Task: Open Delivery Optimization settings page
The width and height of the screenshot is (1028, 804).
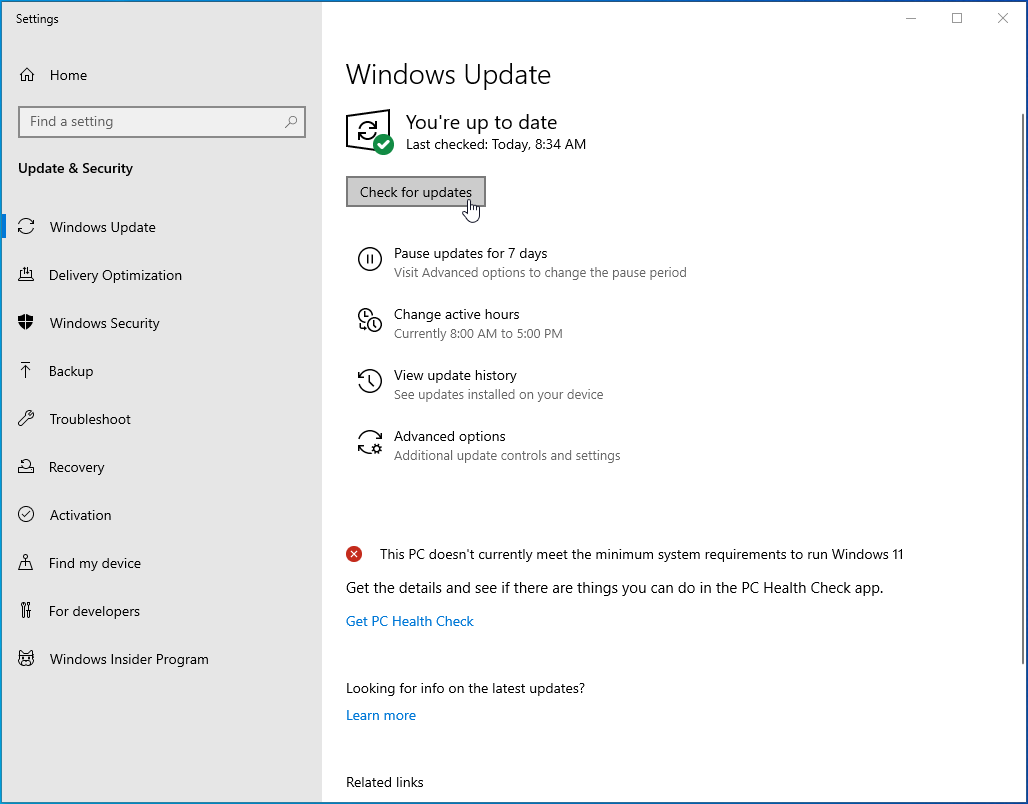Action: 115,275
